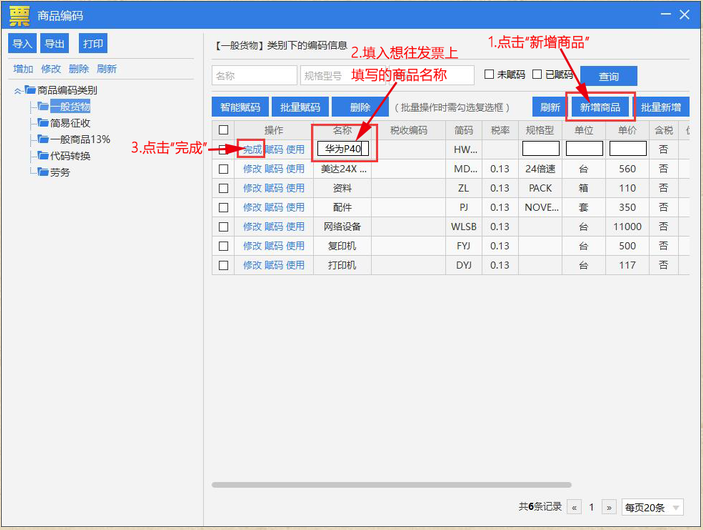Click the 查询 search button
This screenshot has width=703, height=530.
tap(609, 76)
